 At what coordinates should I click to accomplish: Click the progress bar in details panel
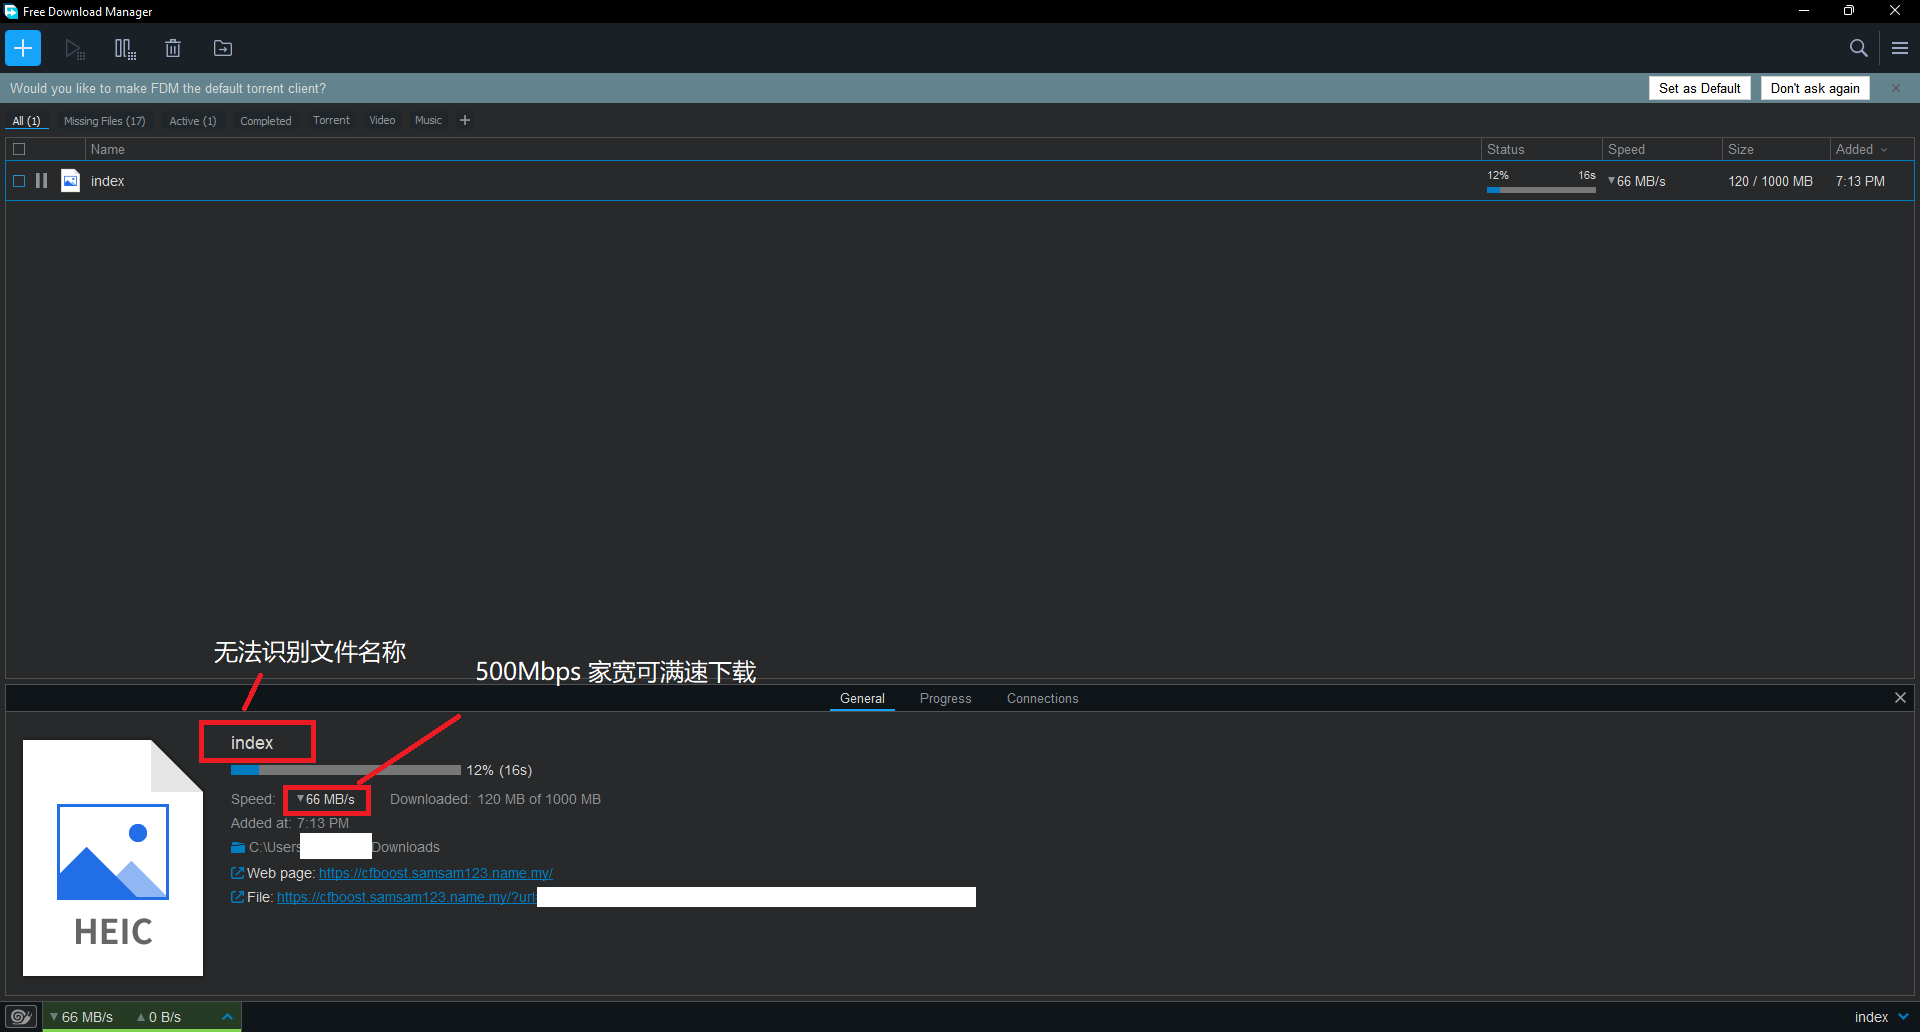click(346, 770)
